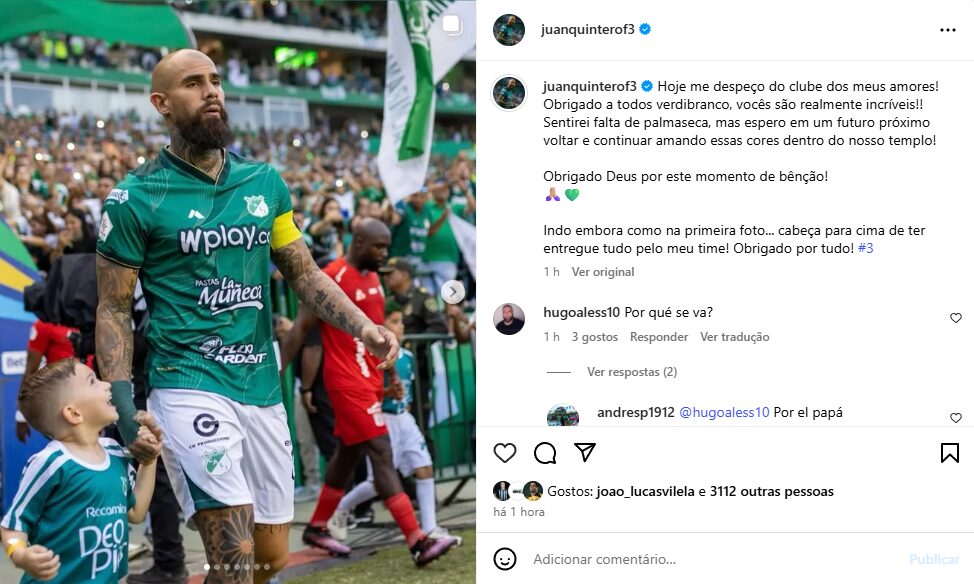This screenshot has width=974, height=584.
Task: Focus the Adicionar comentário field
Action: pyautogui.click(x=714, y=559)
